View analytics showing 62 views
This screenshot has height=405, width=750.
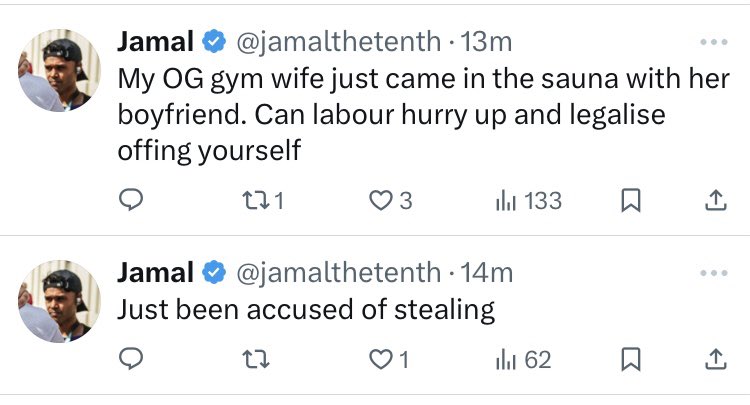[x=523, y=359]
